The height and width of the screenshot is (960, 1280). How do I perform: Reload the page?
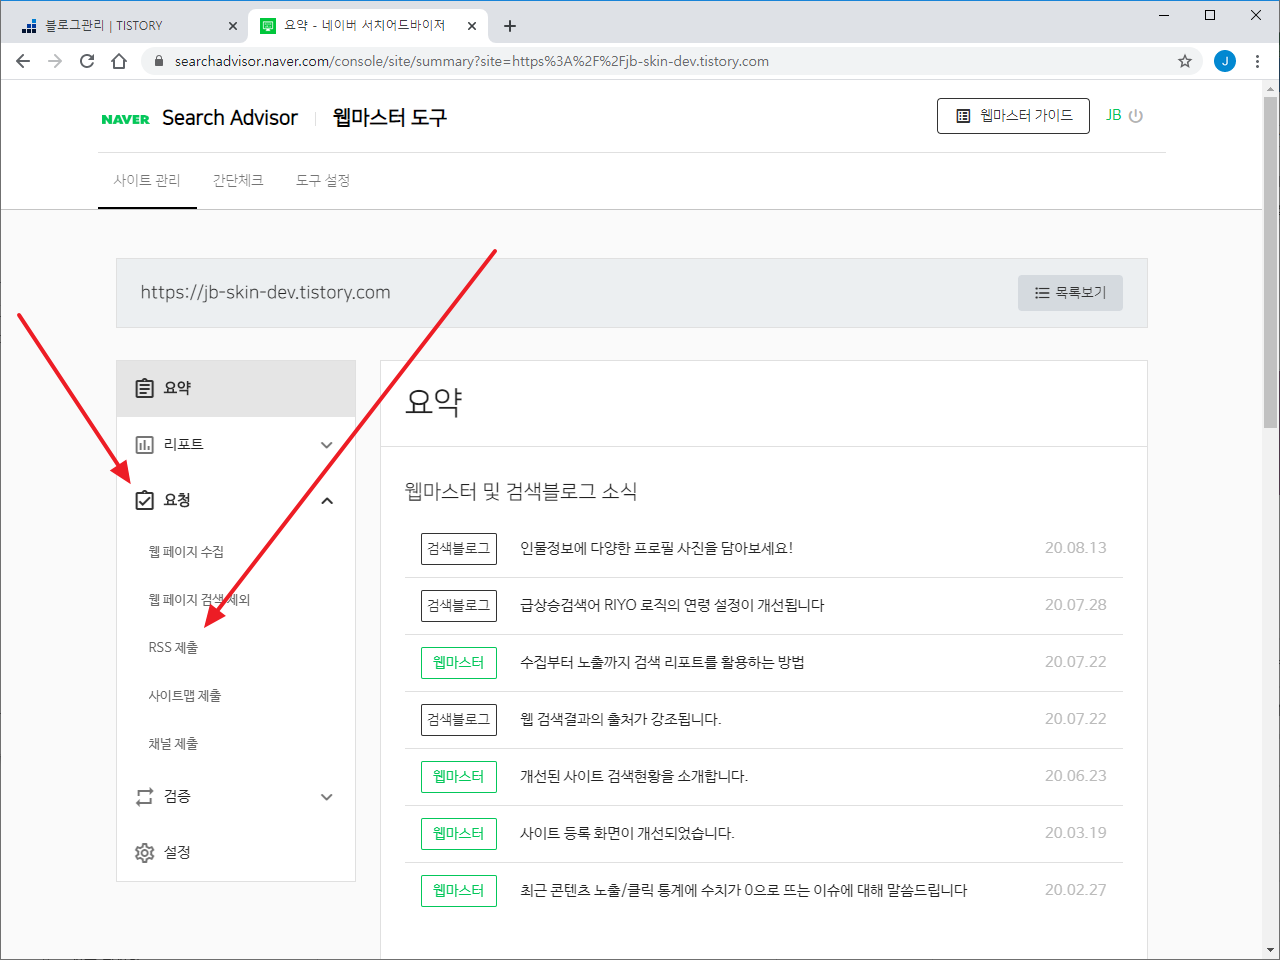point(87,61)
